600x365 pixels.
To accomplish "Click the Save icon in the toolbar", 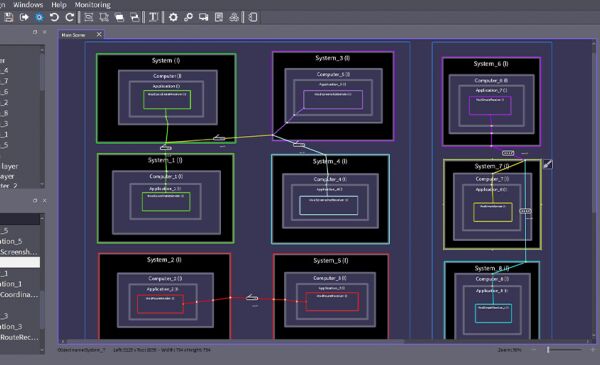I will (9, 17).
